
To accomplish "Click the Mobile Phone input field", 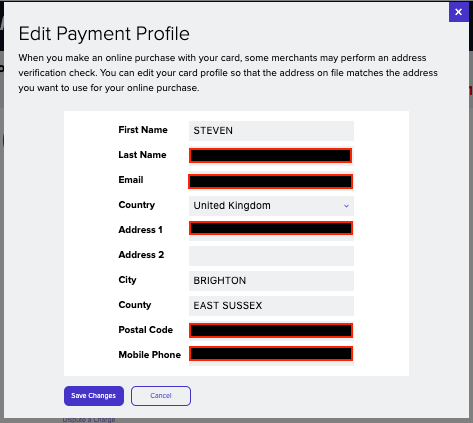I will pos(271,356).
